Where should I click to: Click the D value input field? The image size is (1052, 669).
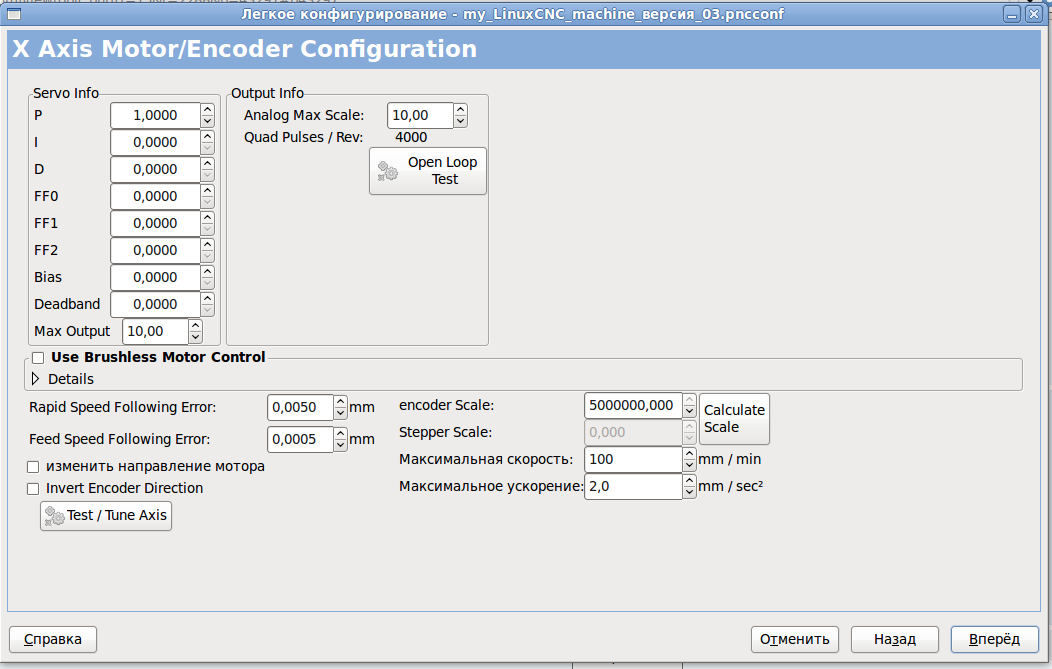[155, 169]
